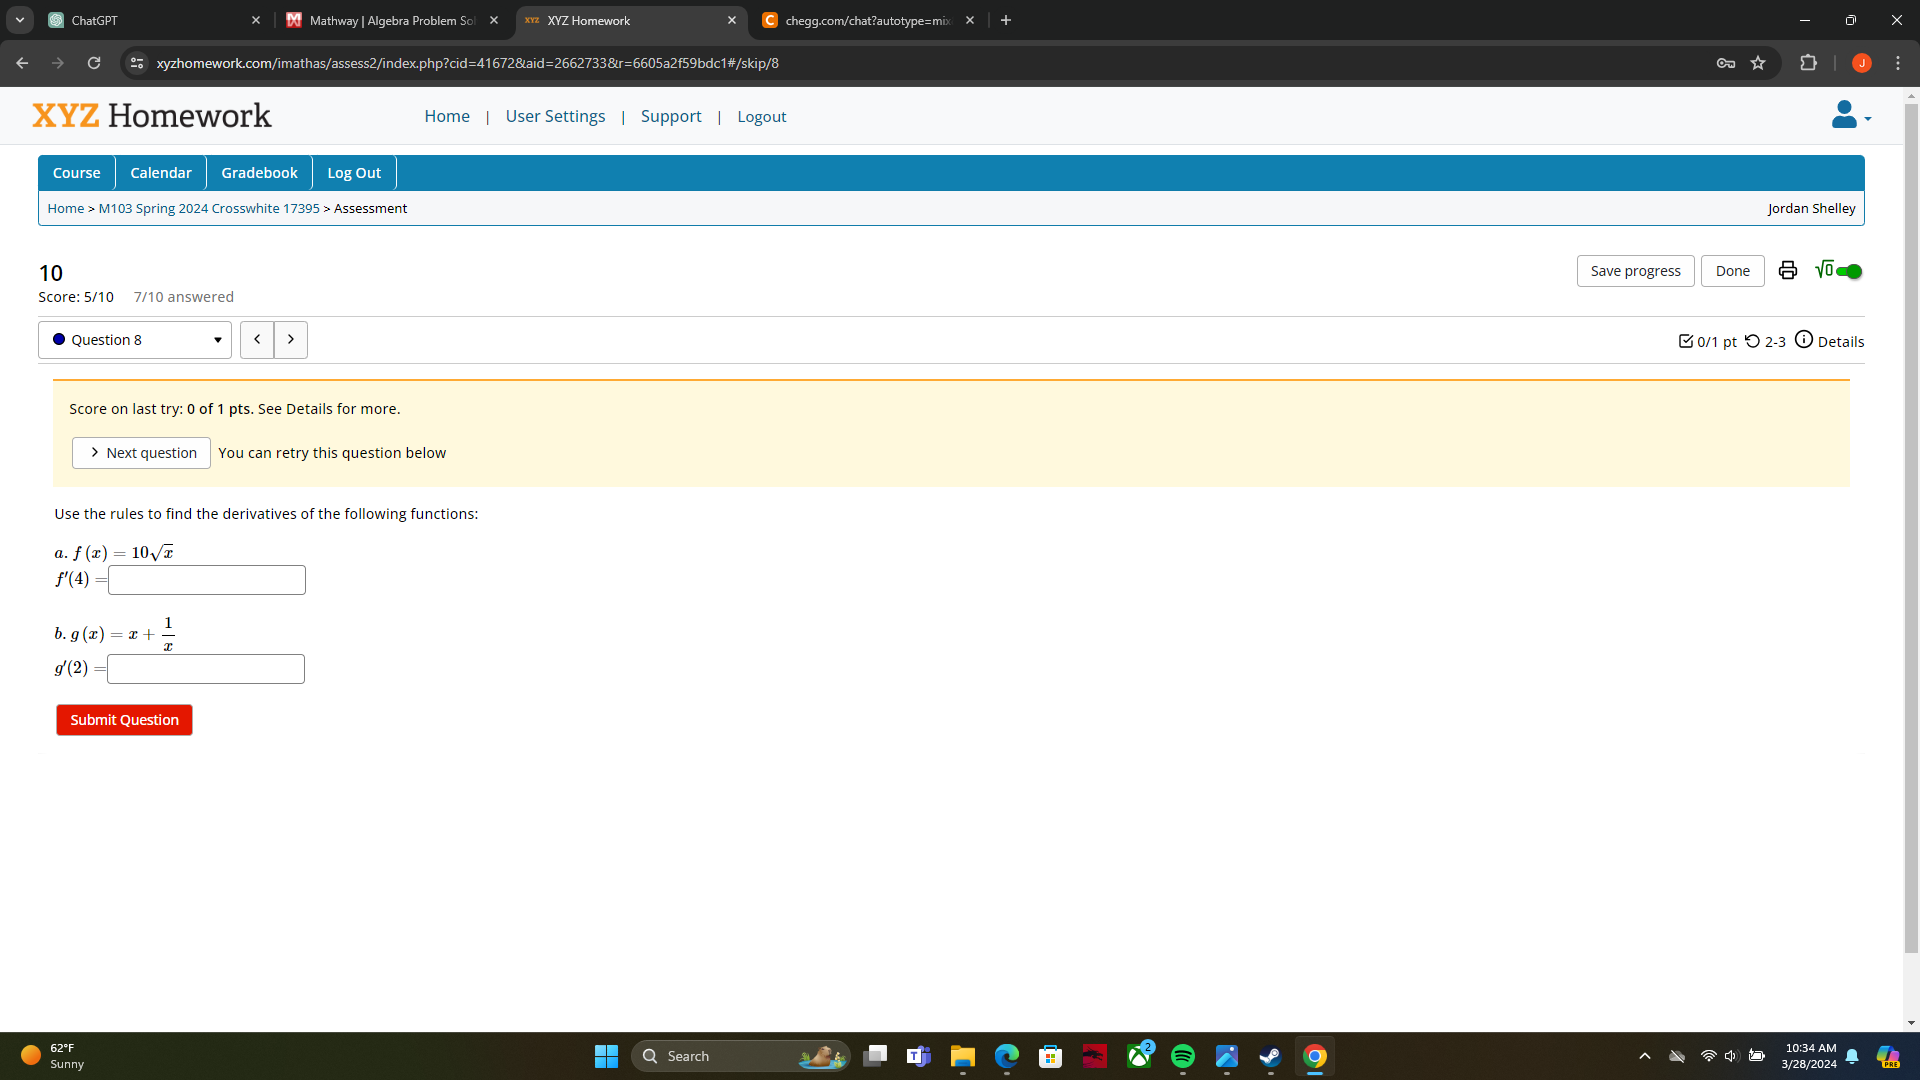Click the question completion checkmark near 0/1 pt
The image size is (1920, 1080).
pos(1685,341)
